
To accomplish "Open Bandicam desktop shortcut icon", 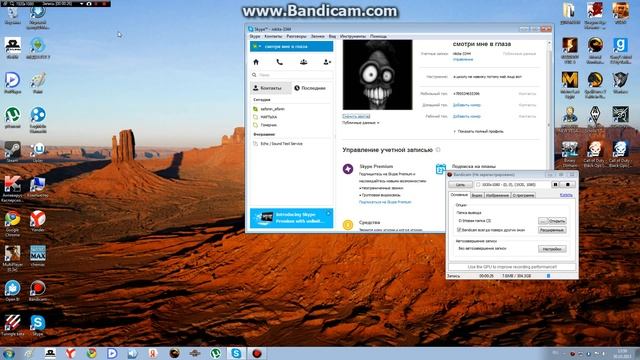I will [x=38, y=288].
